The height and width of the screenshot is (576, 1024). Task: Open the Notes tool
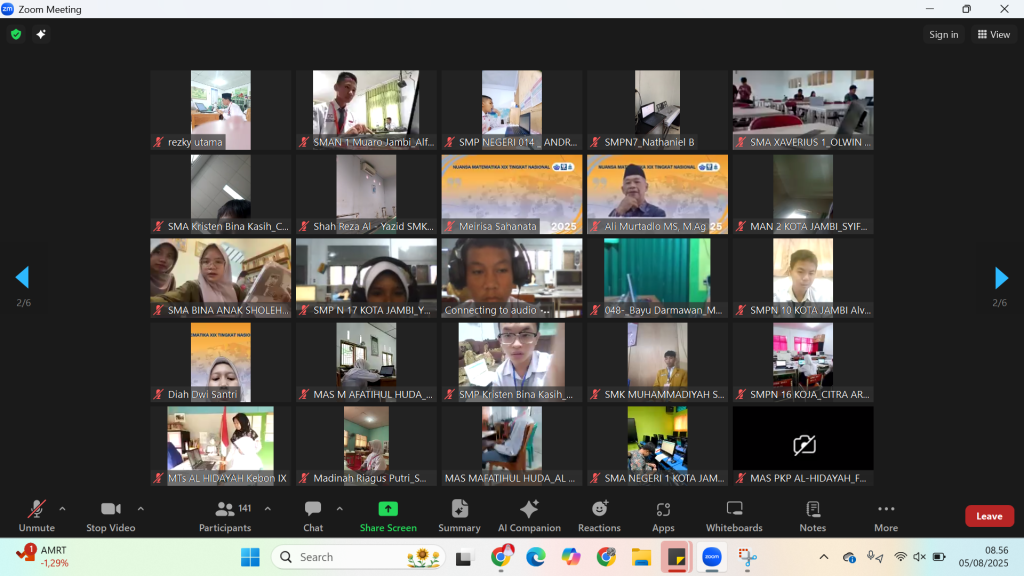(812, 516)
